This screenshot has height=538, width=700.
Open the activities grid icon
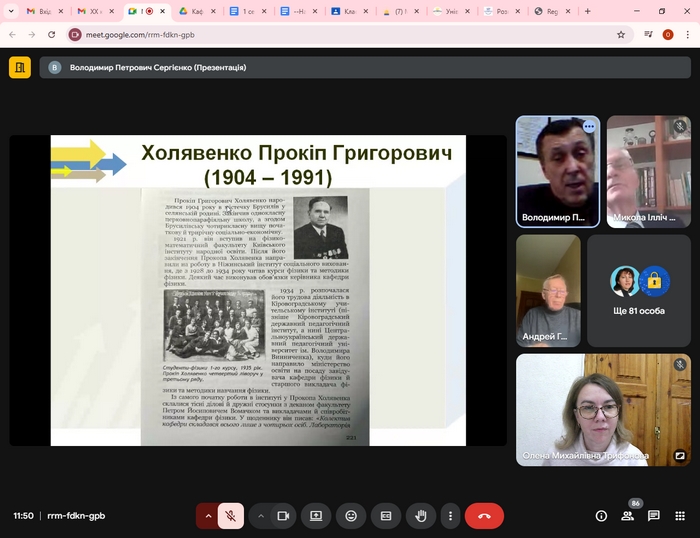tap(679, 516)
